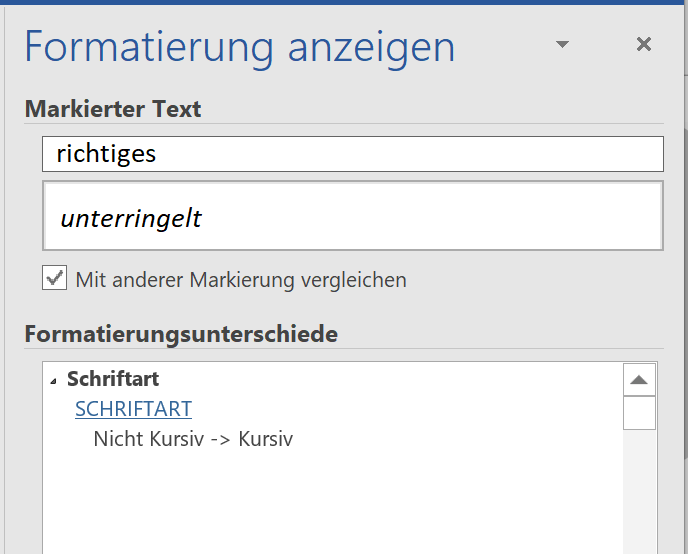Image resolution: width=688 pixels, height=554 pixels.
Task: Click the scrollbar track below the thumb
Action: 639,491
